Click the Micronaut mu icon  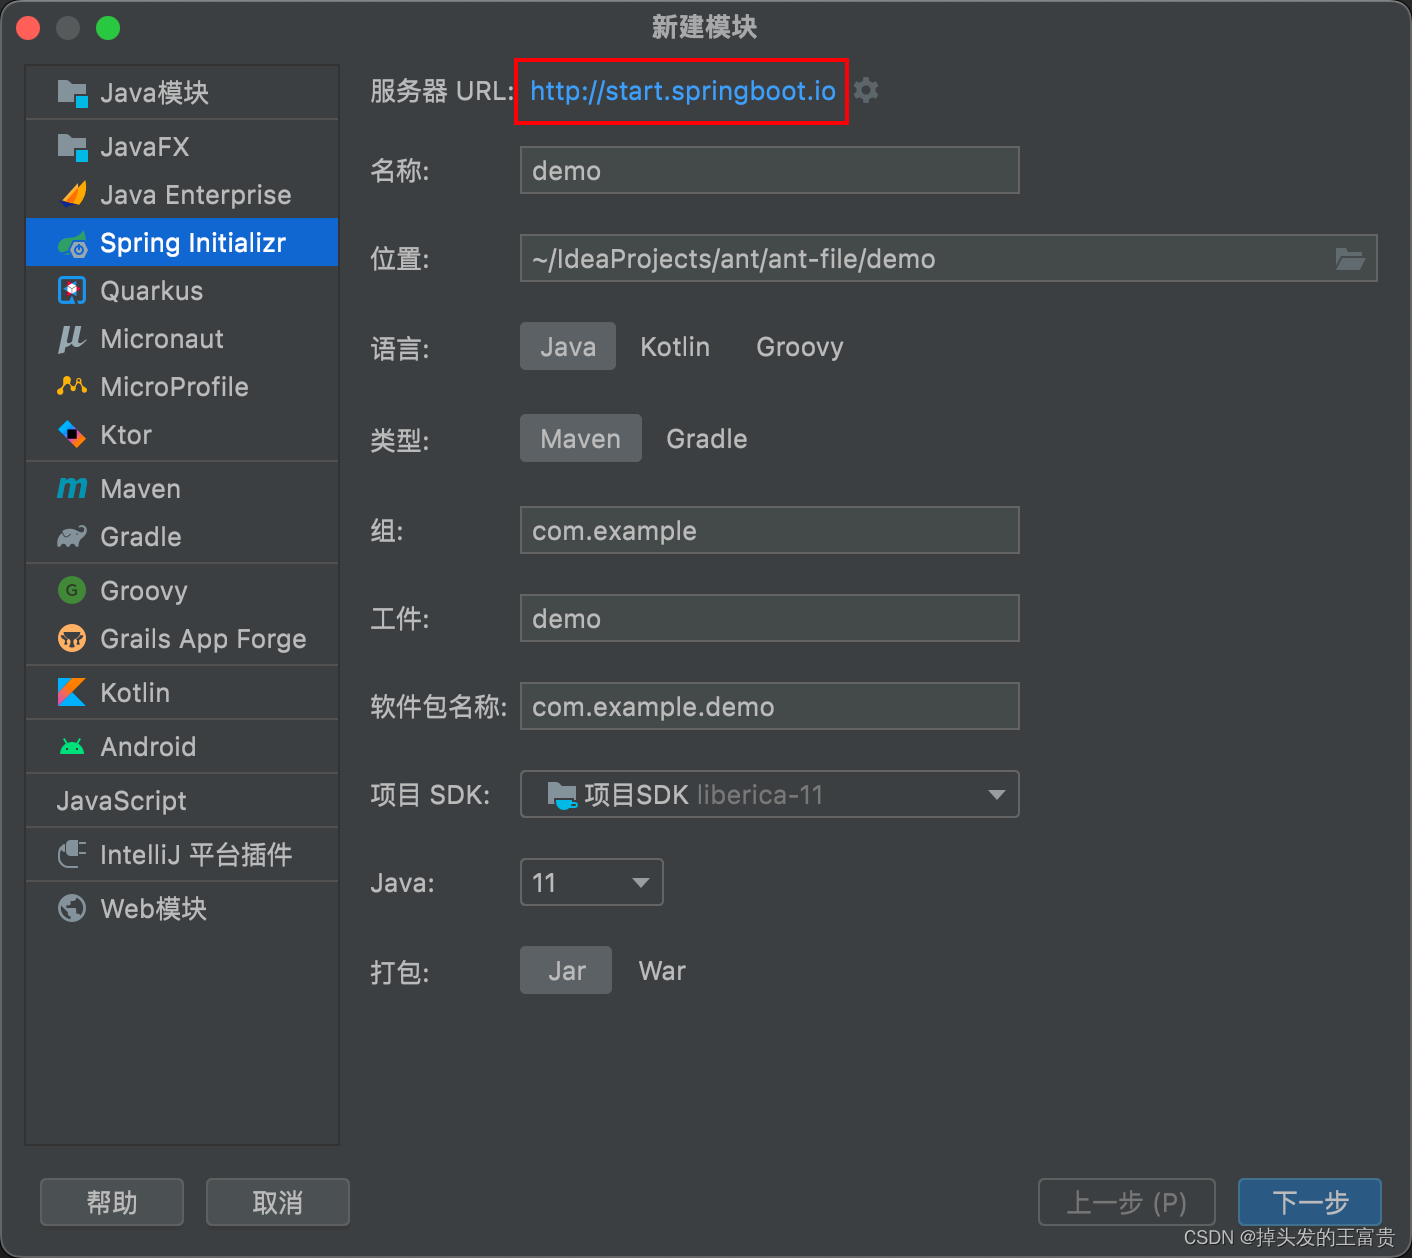tap(72, 339)
